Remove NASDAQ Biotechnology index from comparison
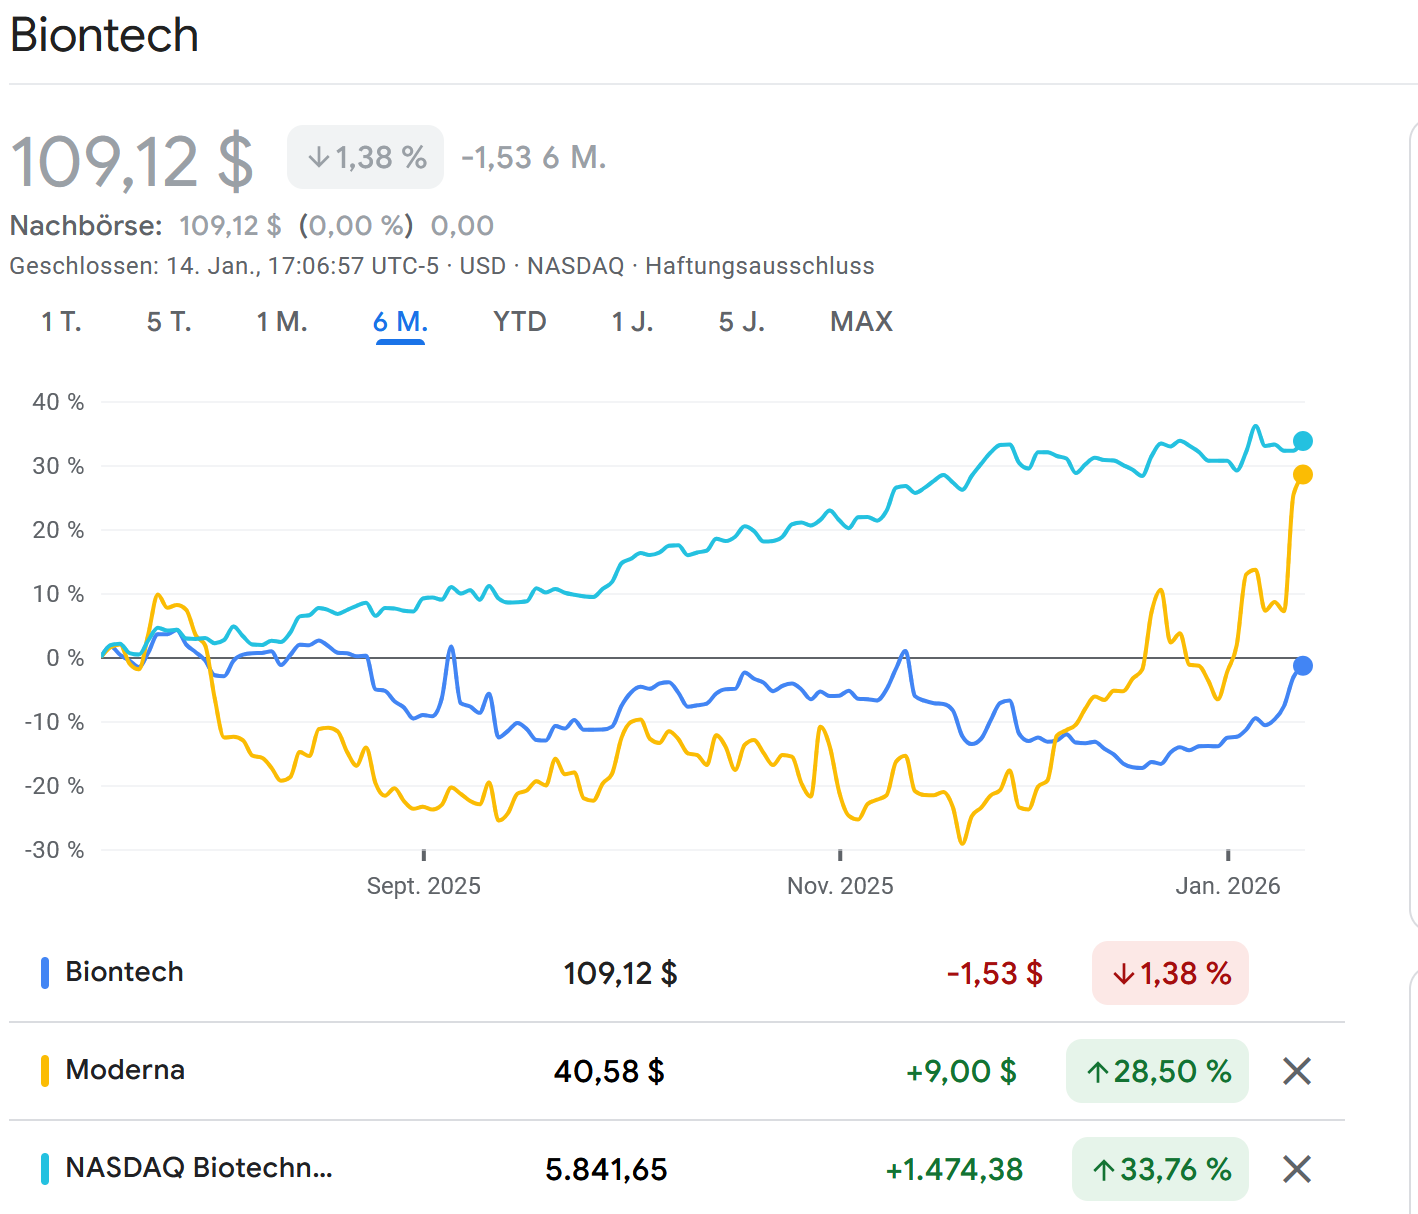Viewport: 1418px width, 1214px height. click(x=1296, y=1169)
